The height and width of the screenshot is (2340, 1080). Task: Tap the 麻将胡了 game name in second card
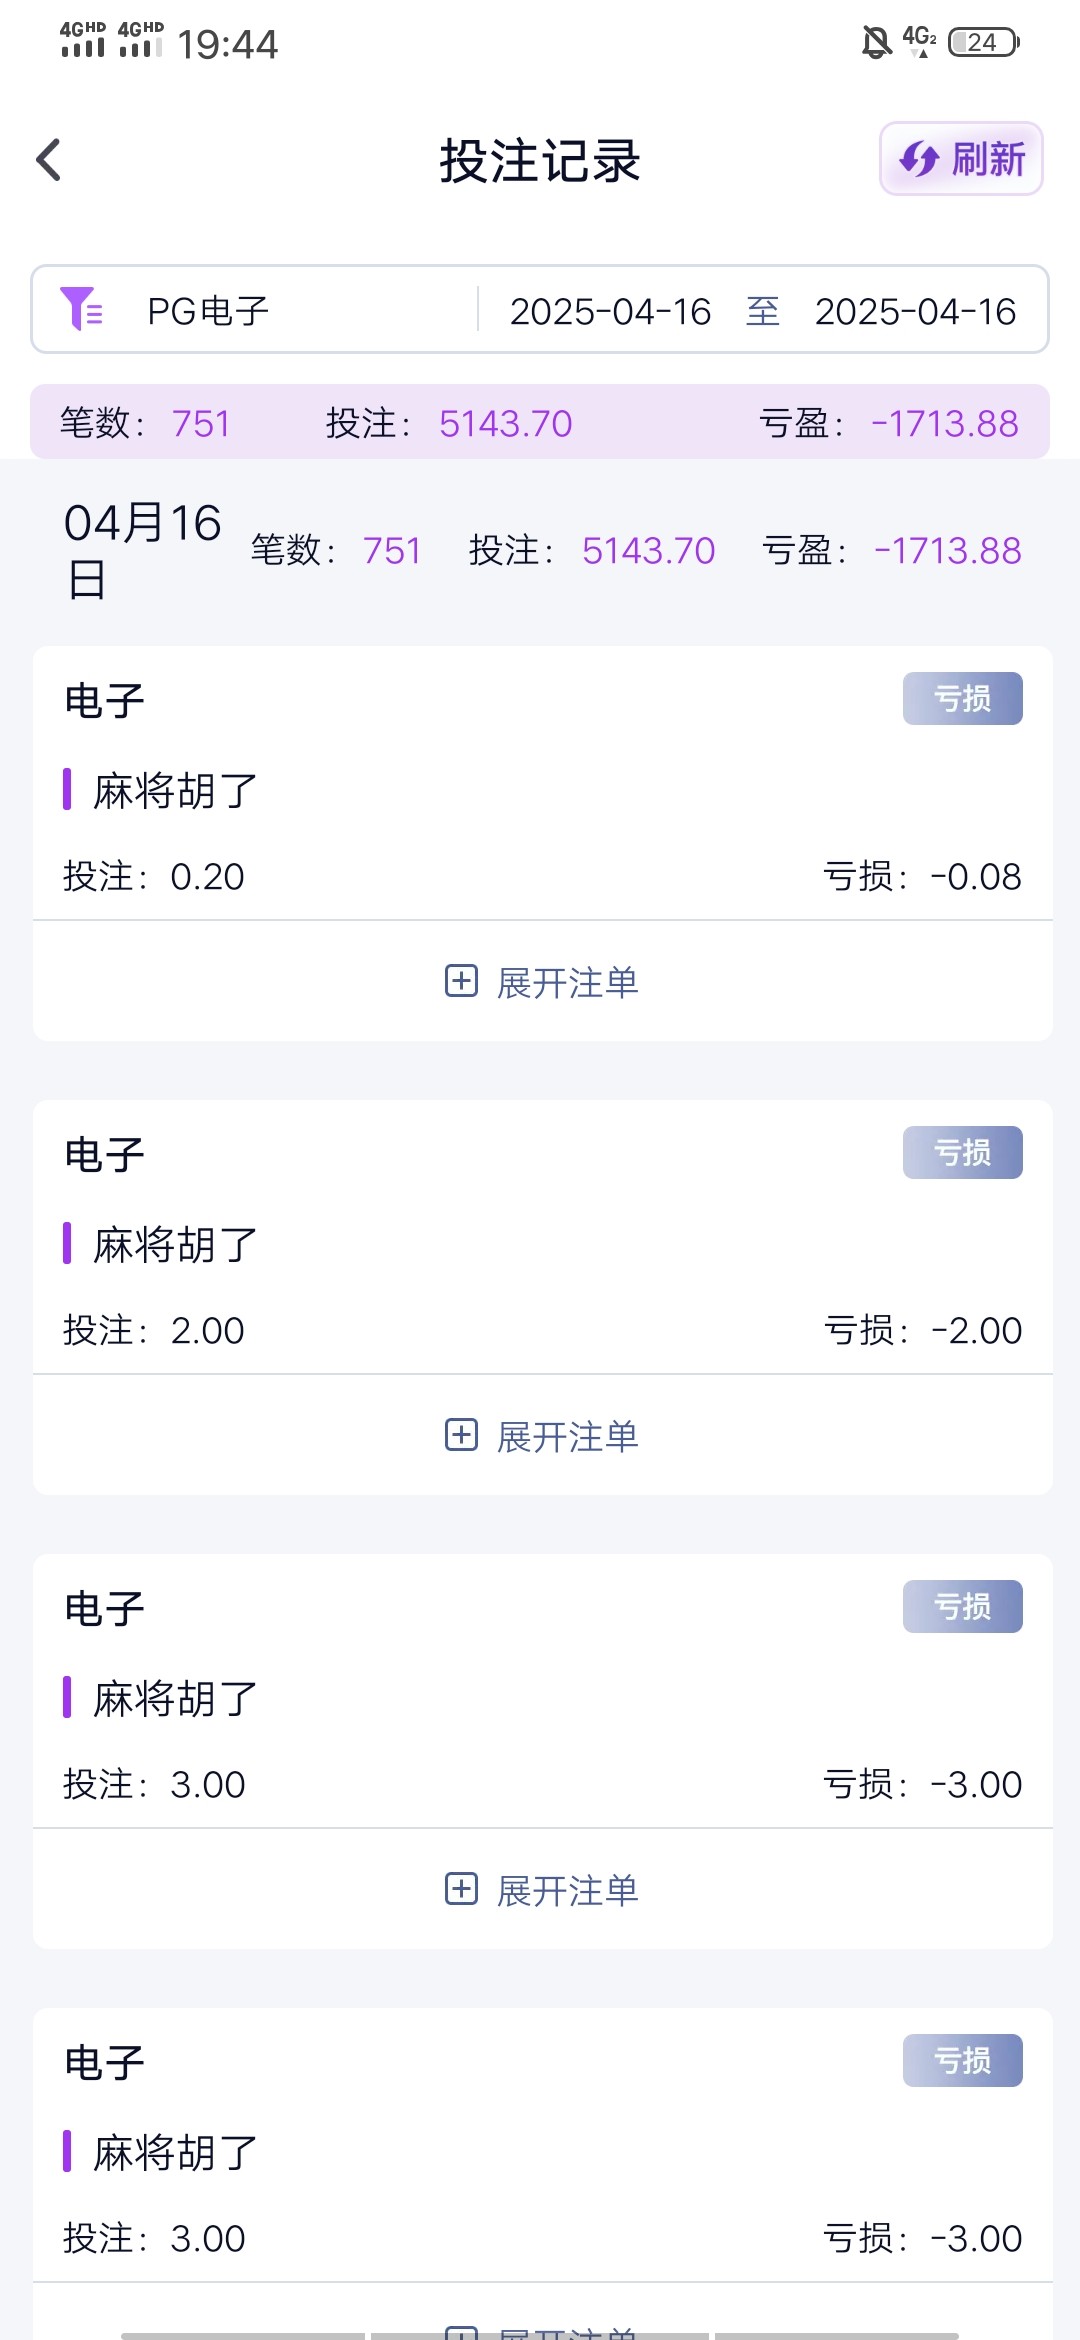click(x=175, y=1245)
